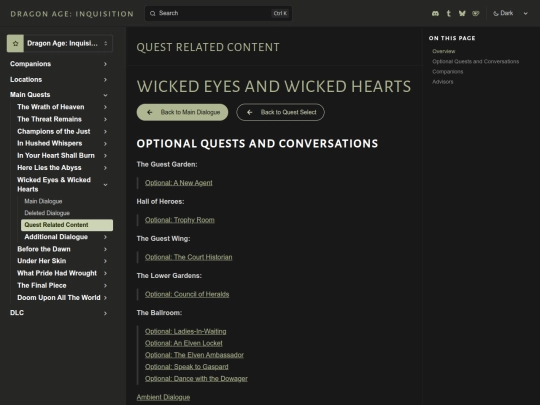Open Optional: The Court Historian link
This screenshot has width=540, height=405.
188,257
